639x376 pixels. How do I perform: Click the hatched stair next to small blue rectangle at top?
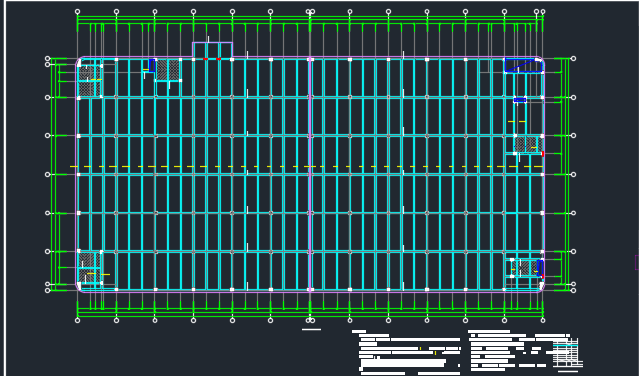(168, 70)
